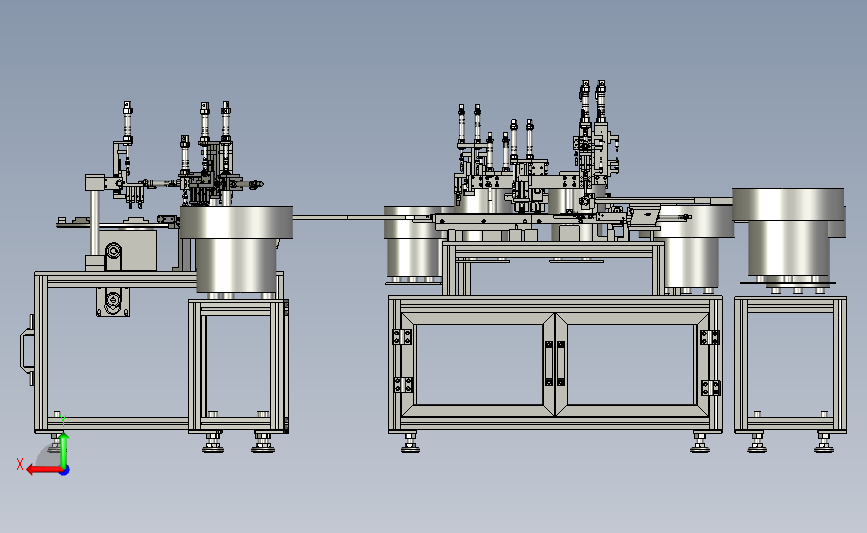Viewport: 867px width, 533px height.
Task: Pick the lower-left hinge of the center cabinet
Action: [403, 385]
